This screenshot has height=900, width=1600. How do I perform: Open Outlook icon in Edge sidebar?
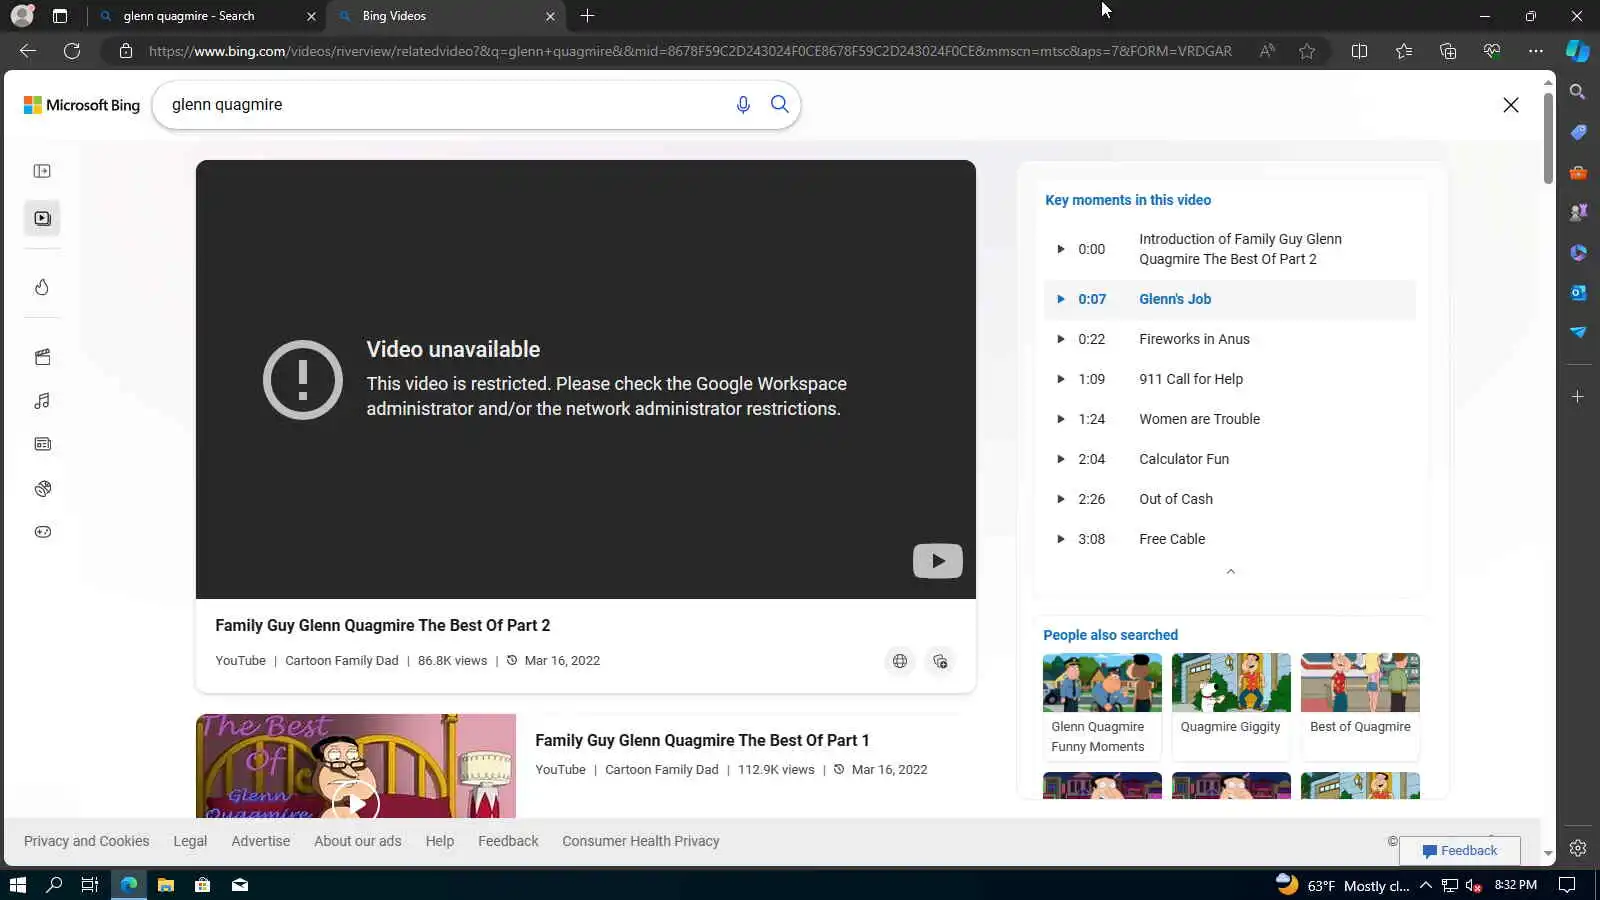pyautogui.click(x=1578, y=292)
